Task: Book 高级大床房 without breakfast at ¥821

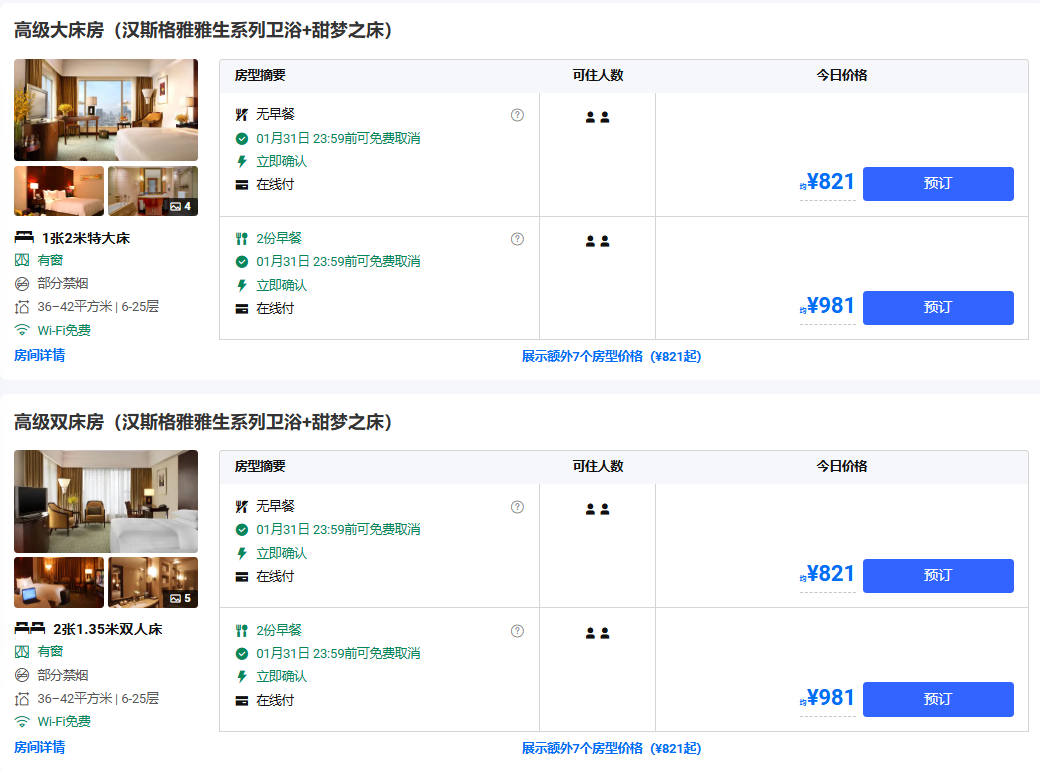Action: pos(937,184)
